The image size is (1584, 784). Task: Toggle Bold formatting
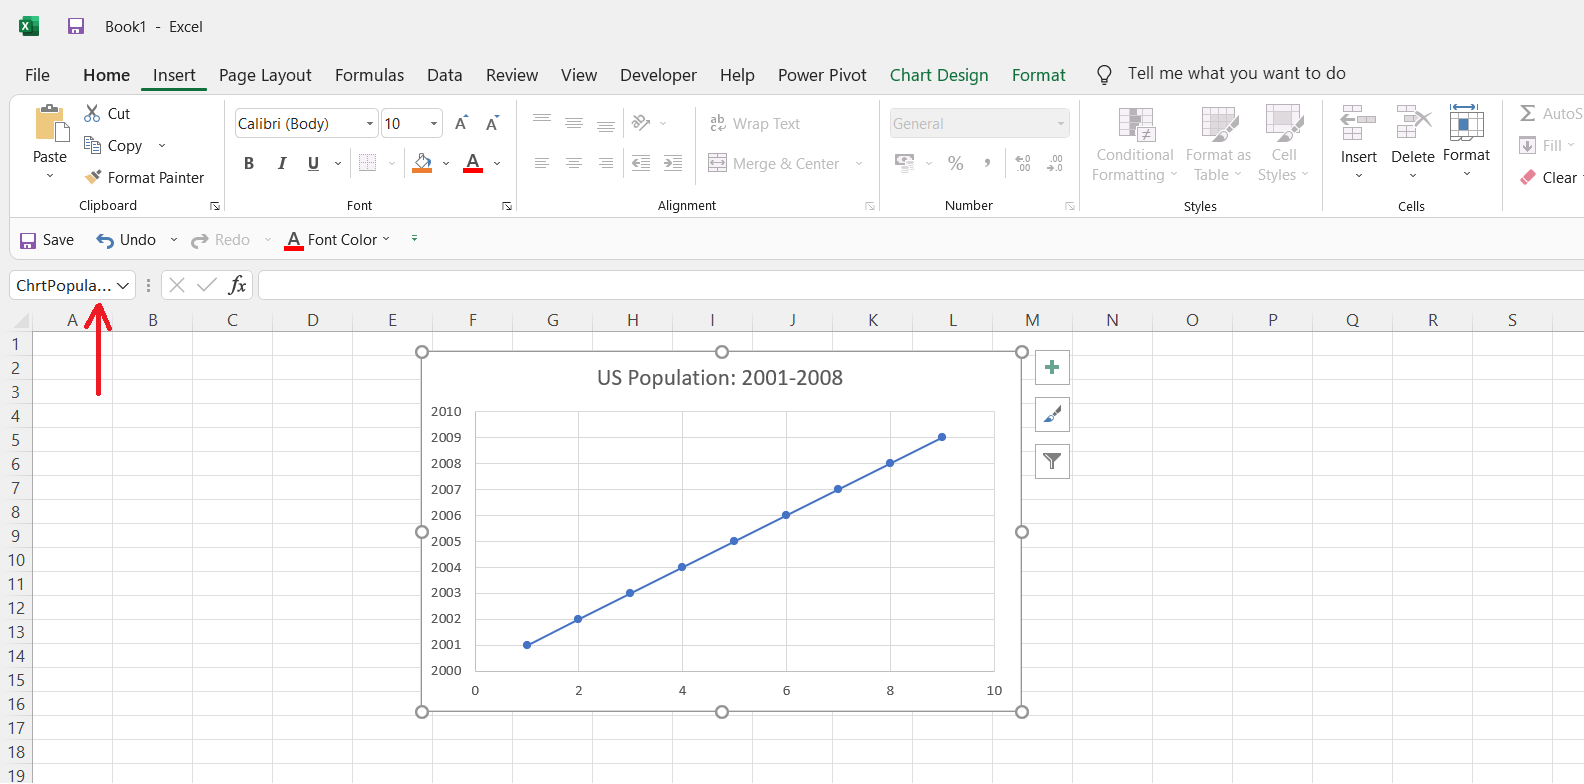point(249,163)
